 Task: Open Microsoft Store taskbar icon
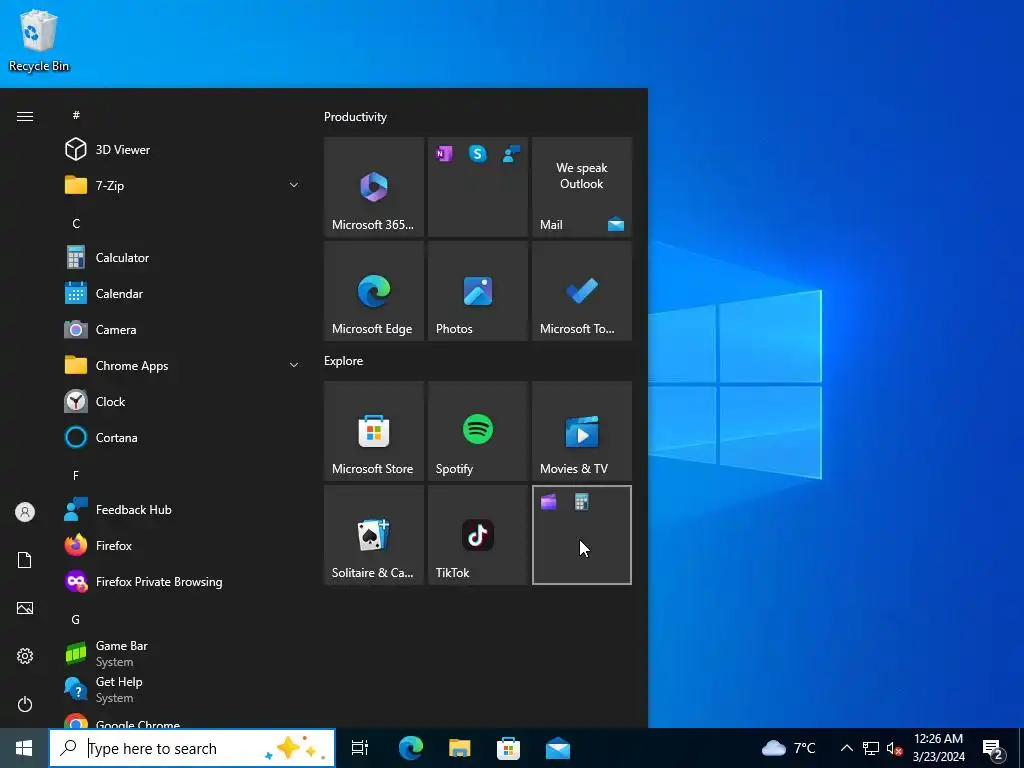(x=508, y=748)
